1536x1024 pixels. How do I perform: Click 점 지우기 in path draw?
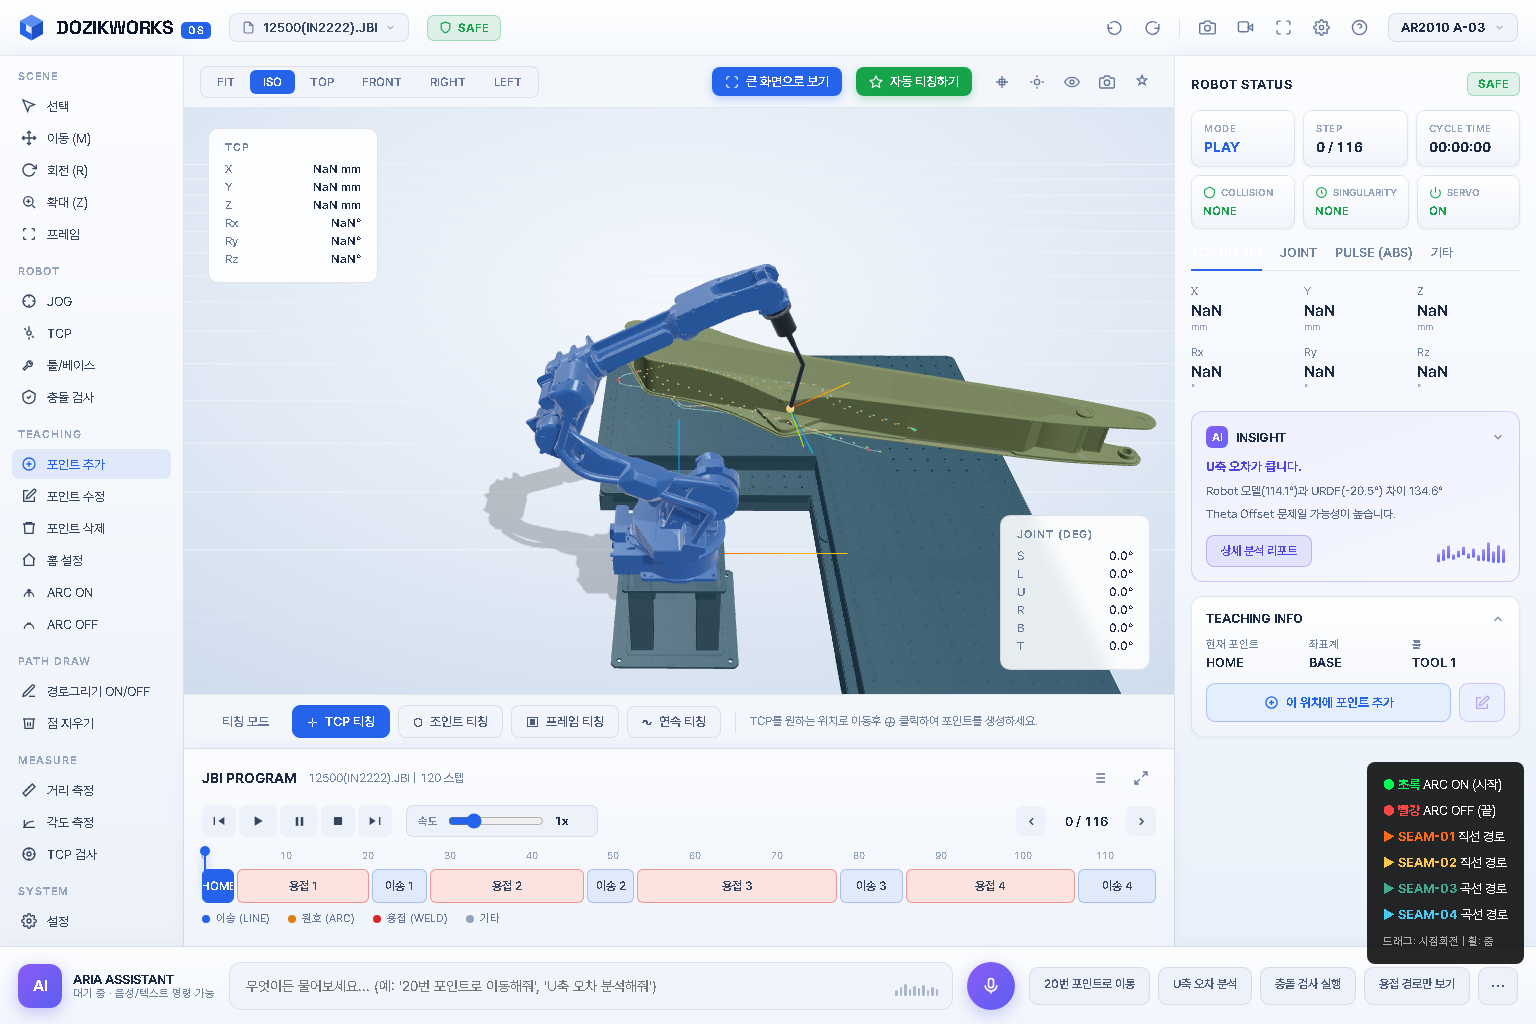pos(91,723)
